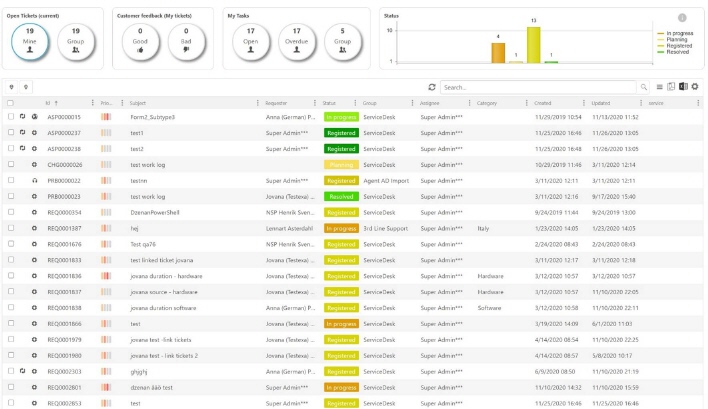Image resolution: width=708 pixels, height=409 pixels.
Task: Toggle Resolved legend entry
Action: [x=673, y=52]
